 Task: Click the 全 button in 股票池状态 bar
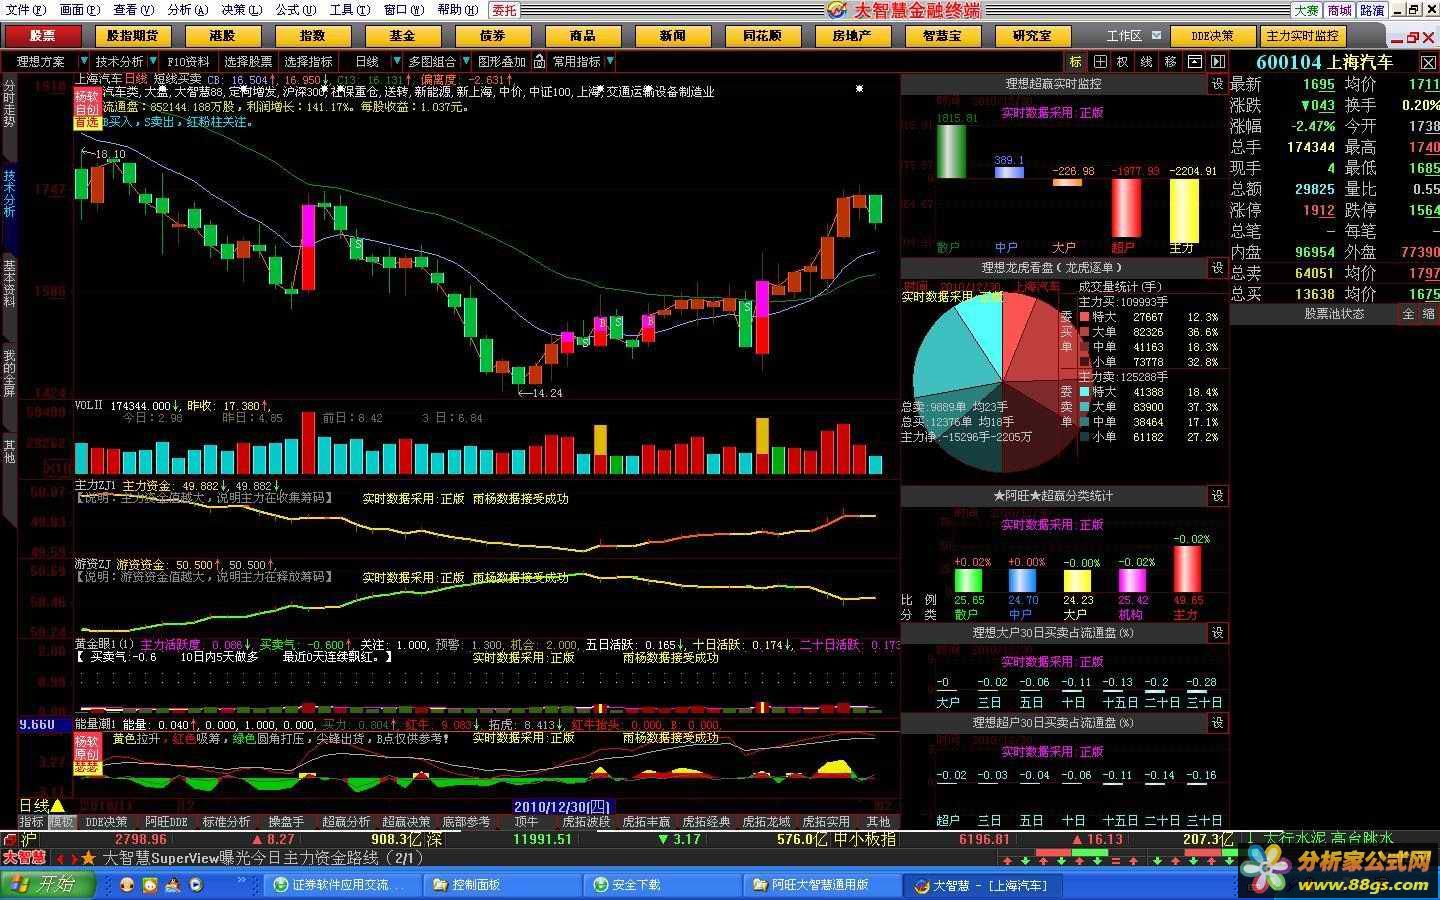pyautogui.click(x=1408, y=313)
